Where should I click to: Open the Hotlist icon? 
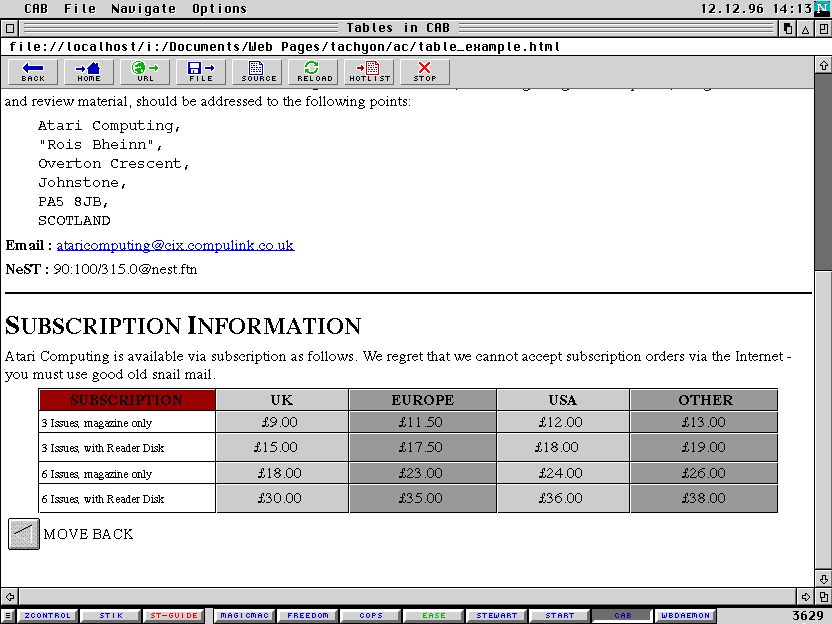pos(370,72)
